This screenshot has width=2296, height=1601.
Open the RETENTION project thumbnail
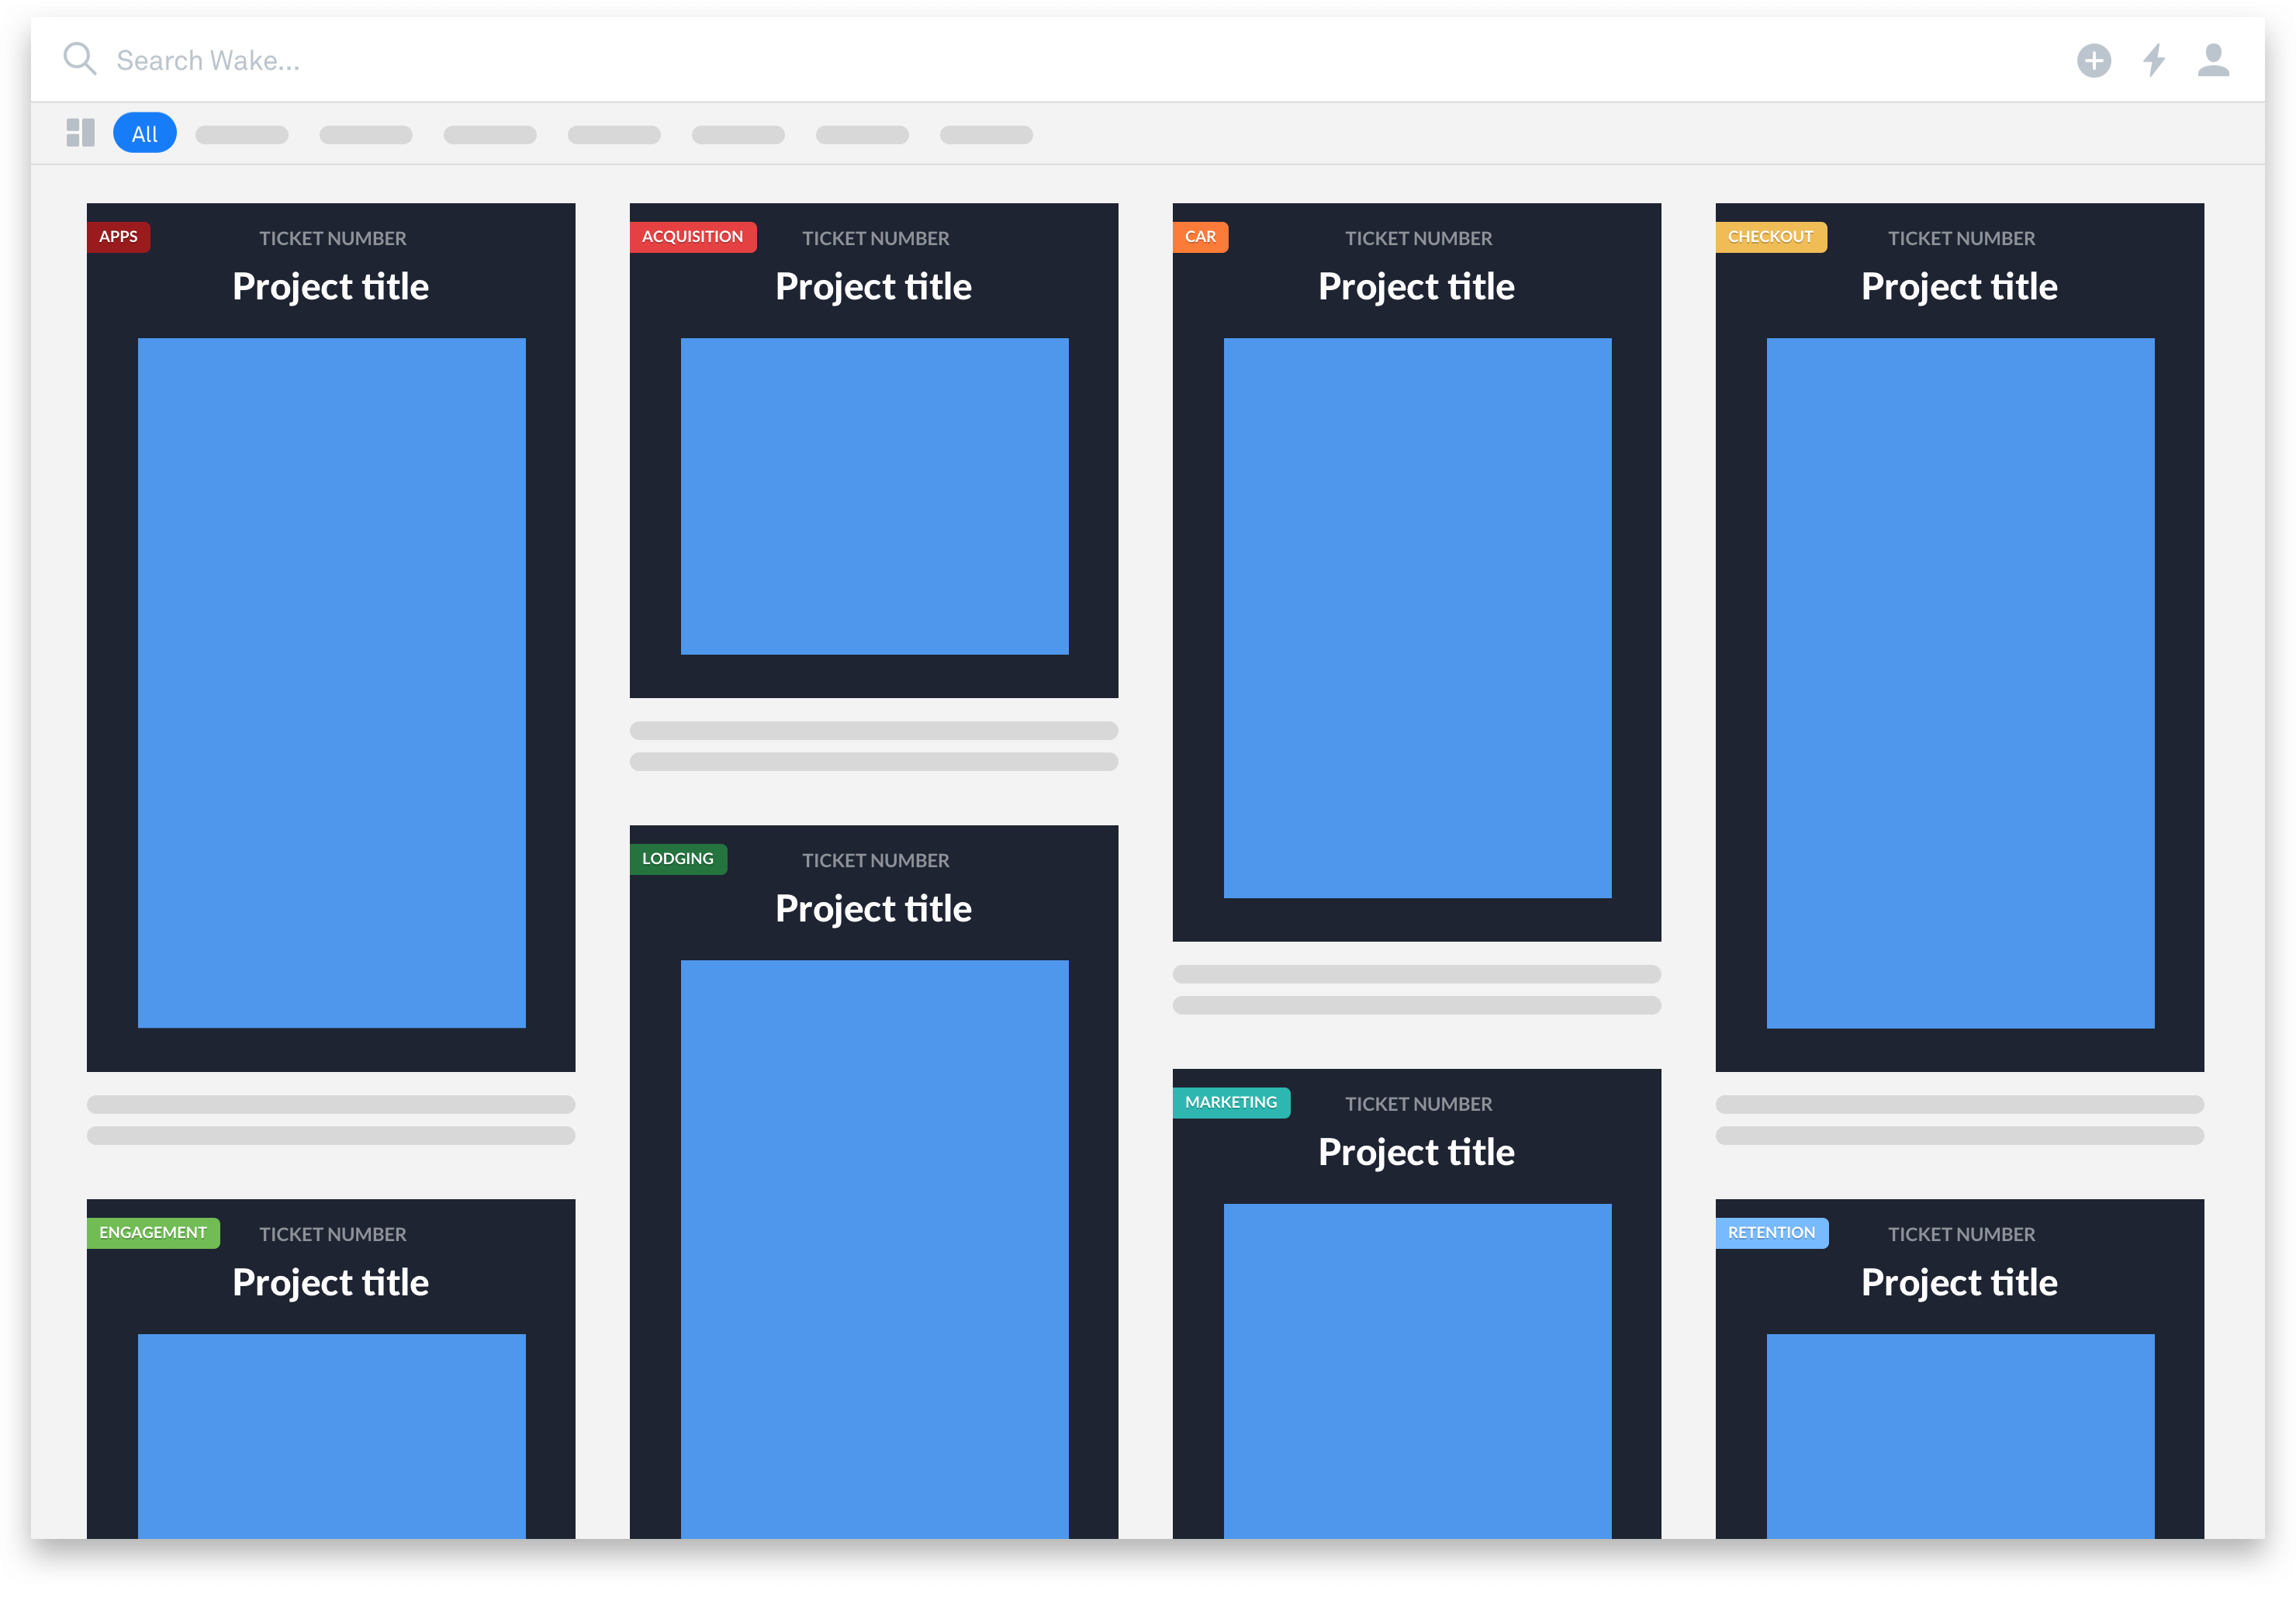(1960, 1436)
